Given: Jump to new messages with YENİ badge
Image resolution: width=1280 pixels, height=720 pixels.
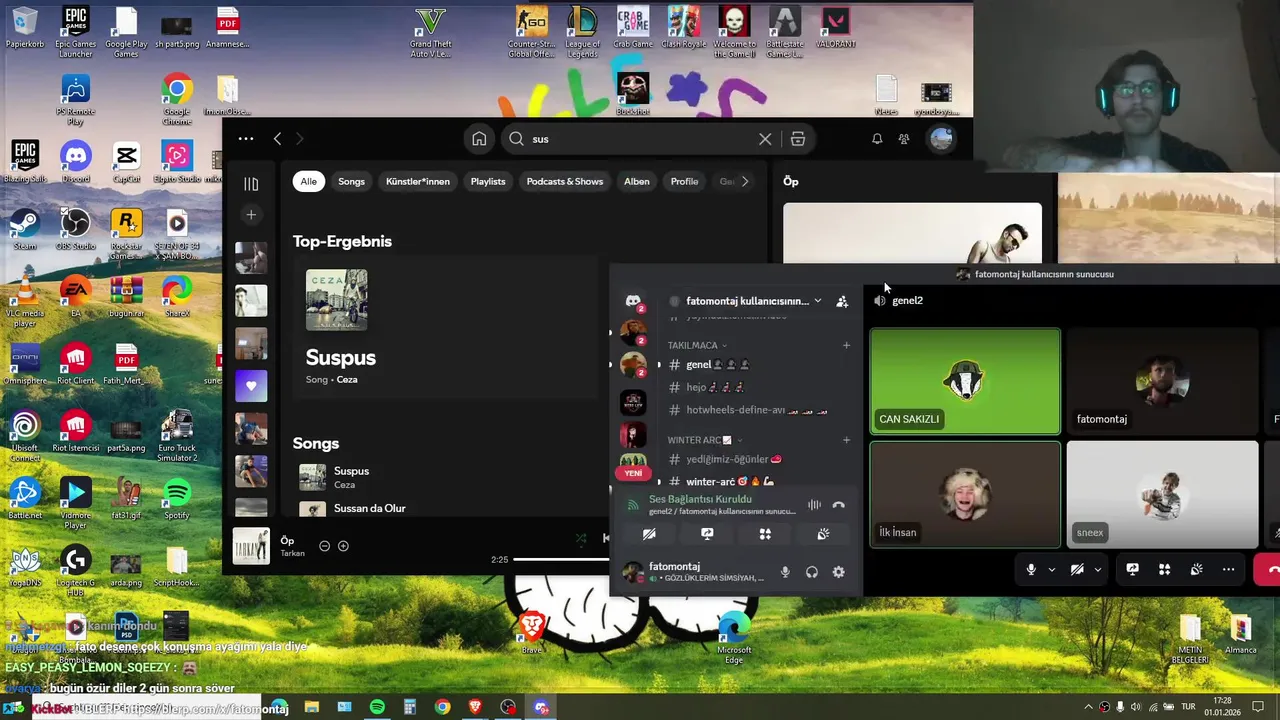Looking at the screenshot, I should tap(633, 473).
